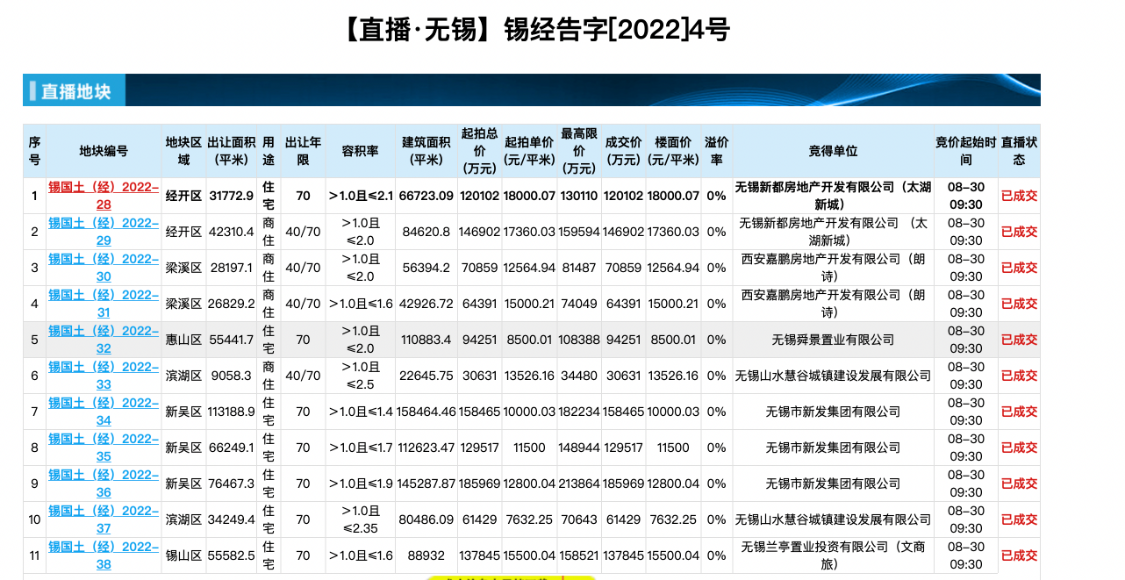Open parcel link 锡国土(经)2022-37
Screen dimensions: 1125x580
pyautogui.click(x=103, y=519)
